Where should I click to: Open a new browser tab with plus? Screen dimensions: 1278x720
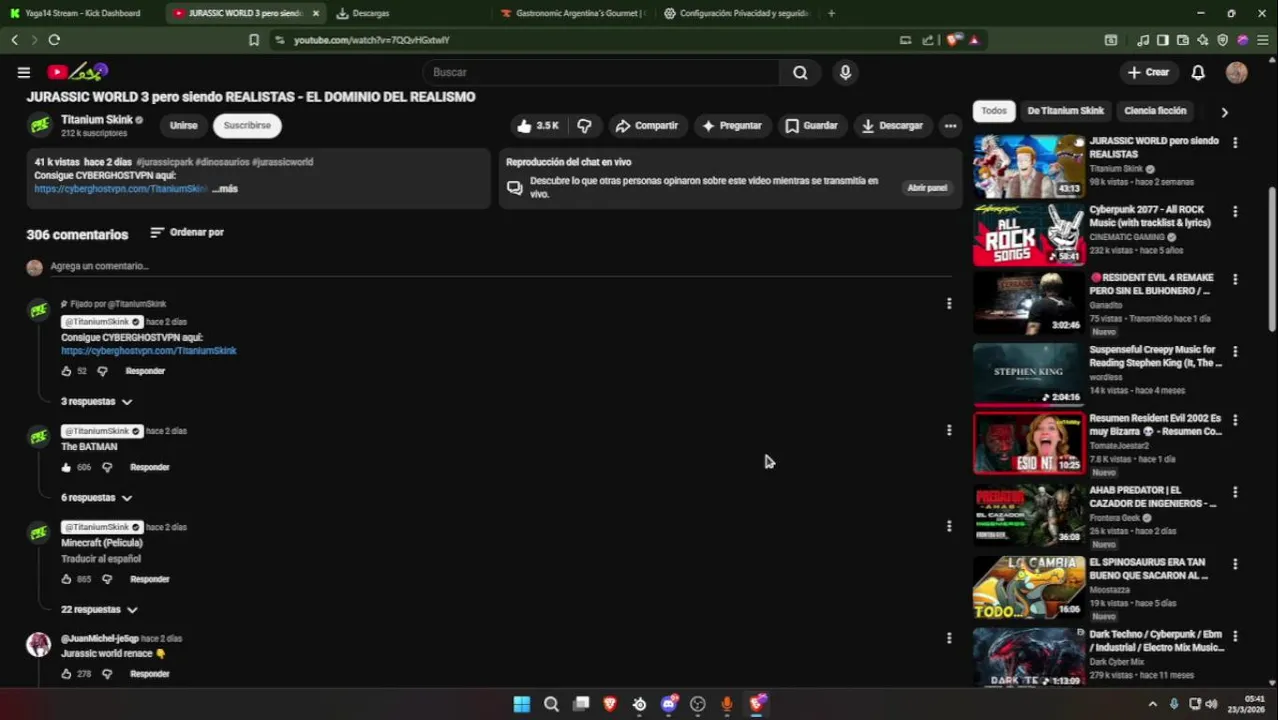point(831,13)
